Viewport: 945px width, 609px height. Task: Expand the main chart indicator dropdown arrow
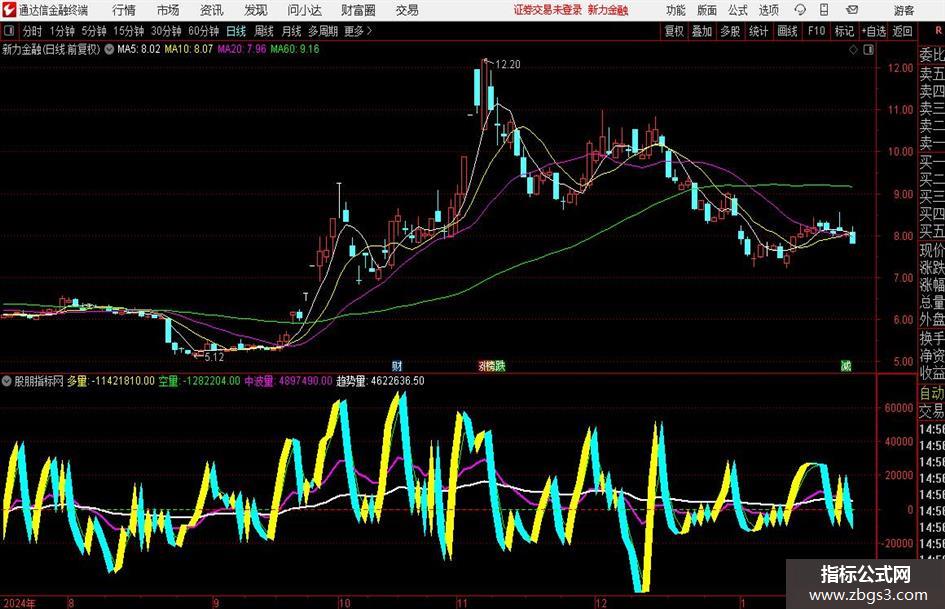tap(109, 49)
